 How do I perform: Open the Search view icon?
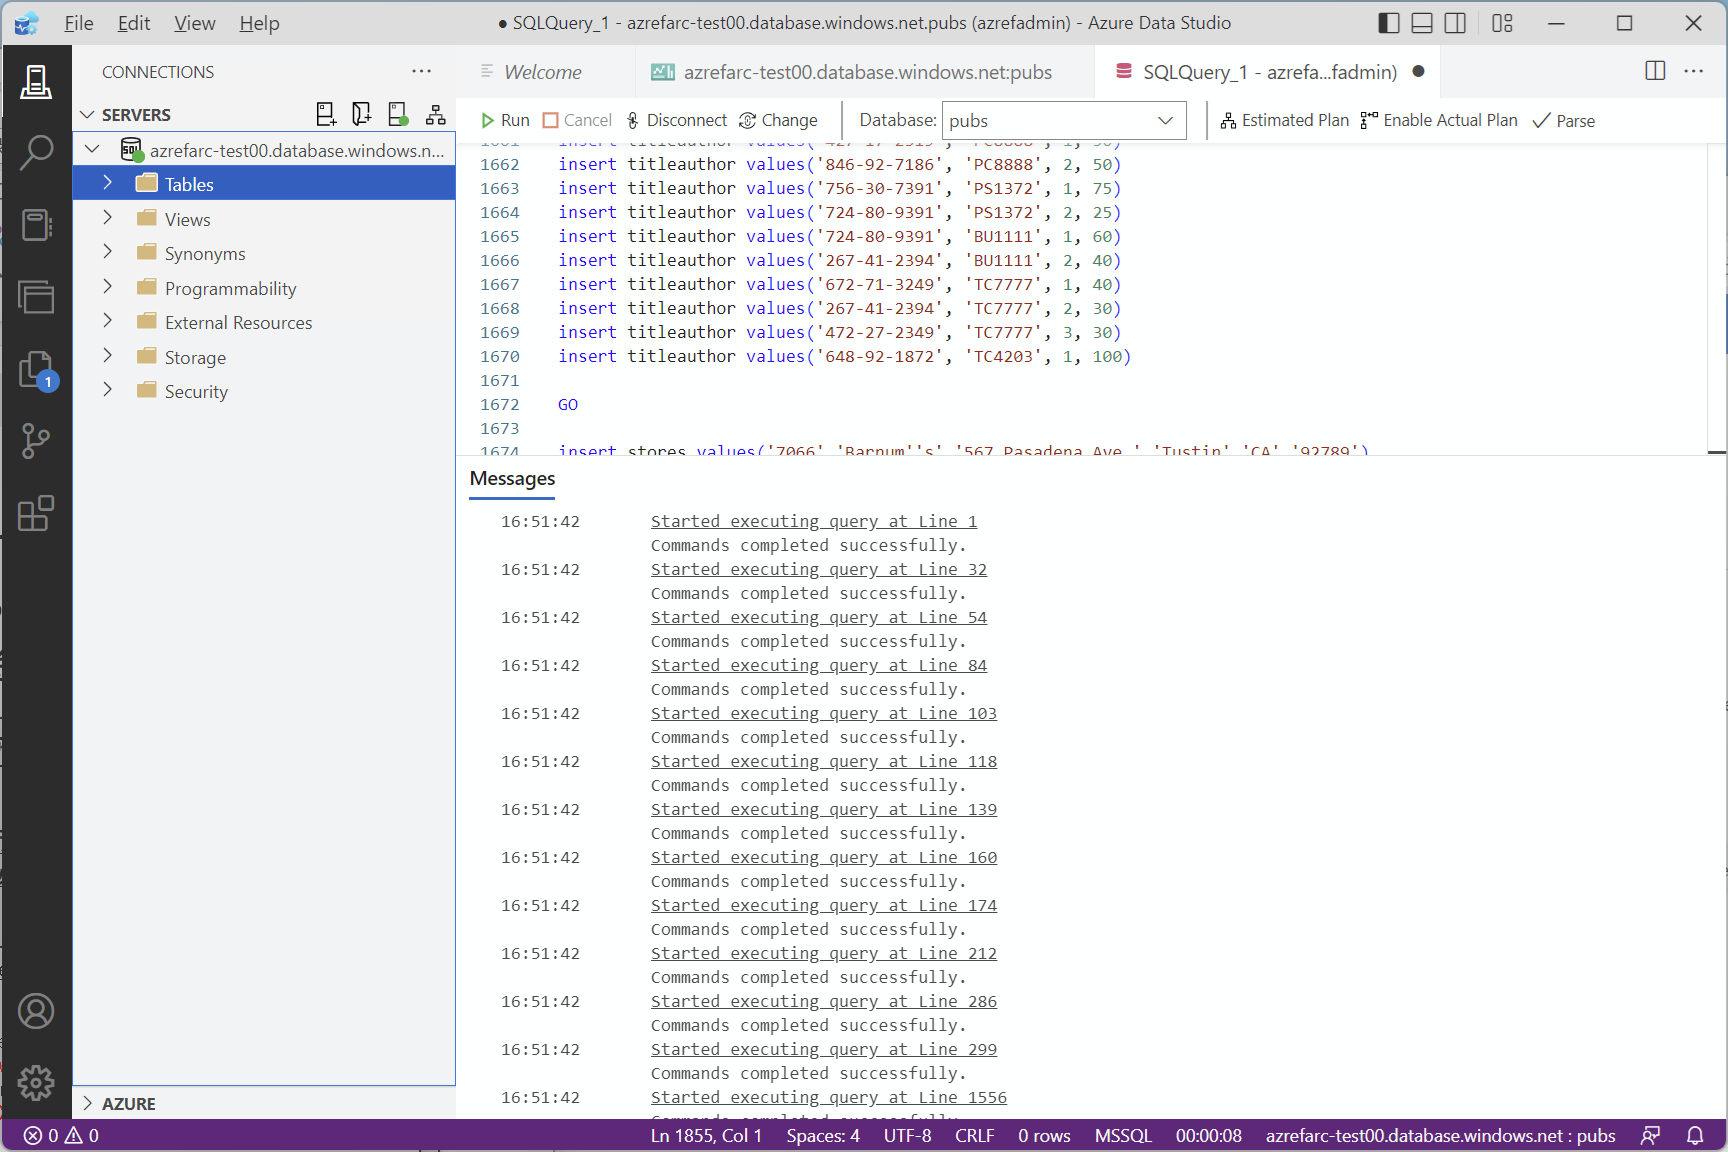click(36, 153)
